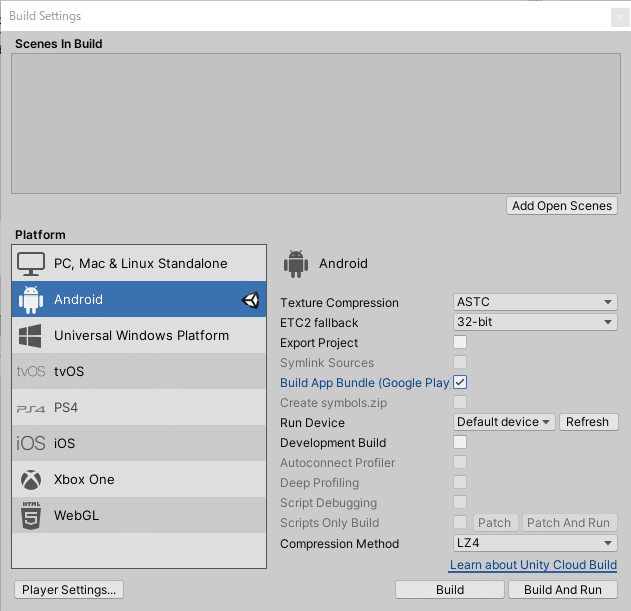Click the PS4 platform icon
631x611 pixels.
[32, 408]
